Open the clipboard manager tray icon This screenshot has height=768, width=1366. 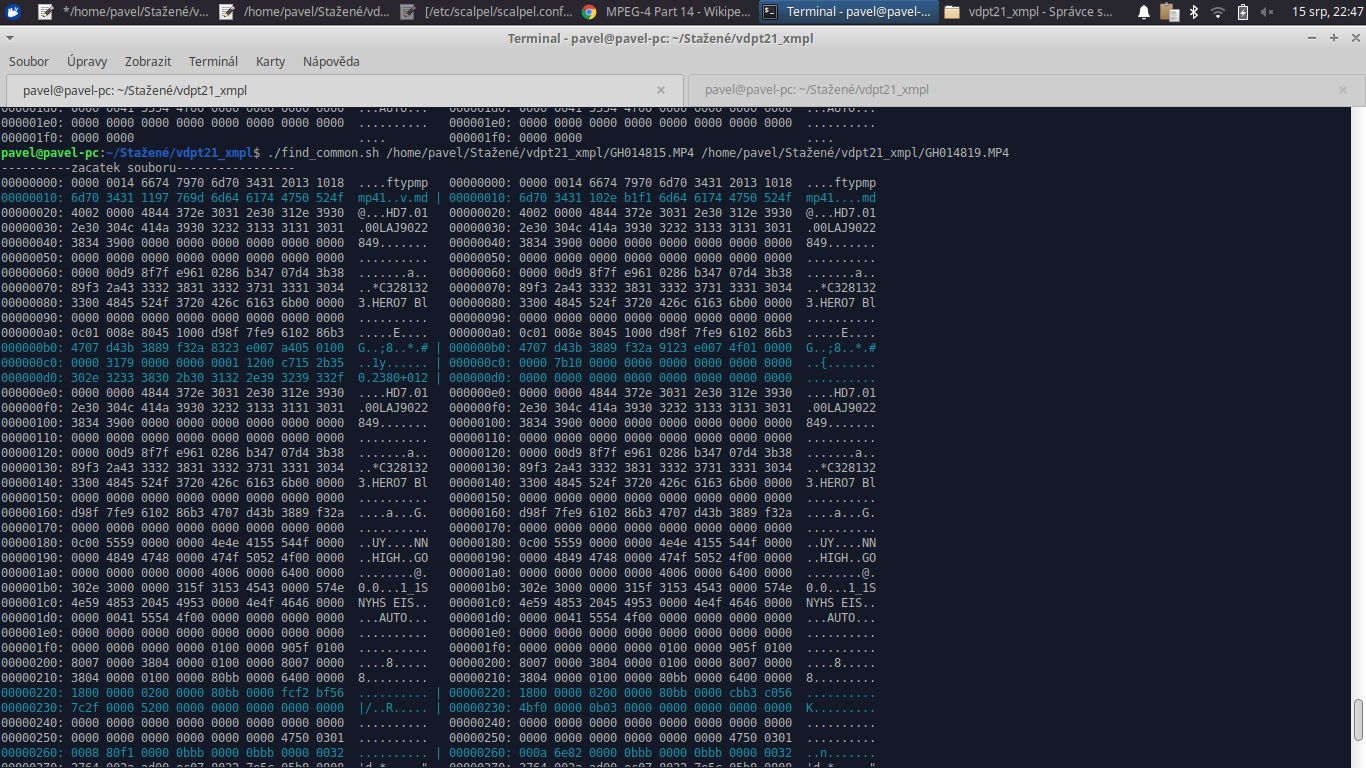point(1169,12)
